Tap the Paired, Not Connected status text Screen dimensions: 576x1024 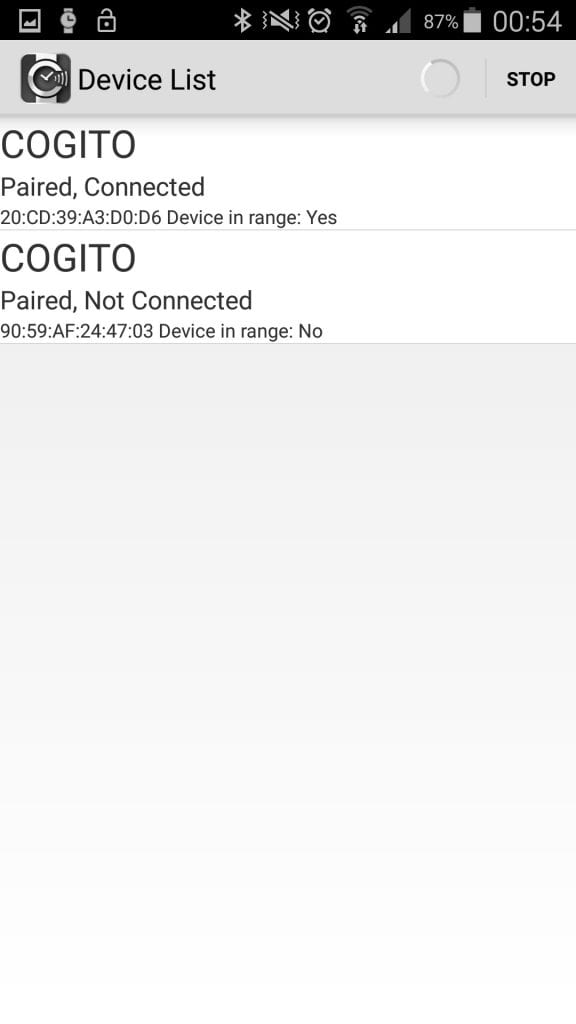click(x=126, y=301)
